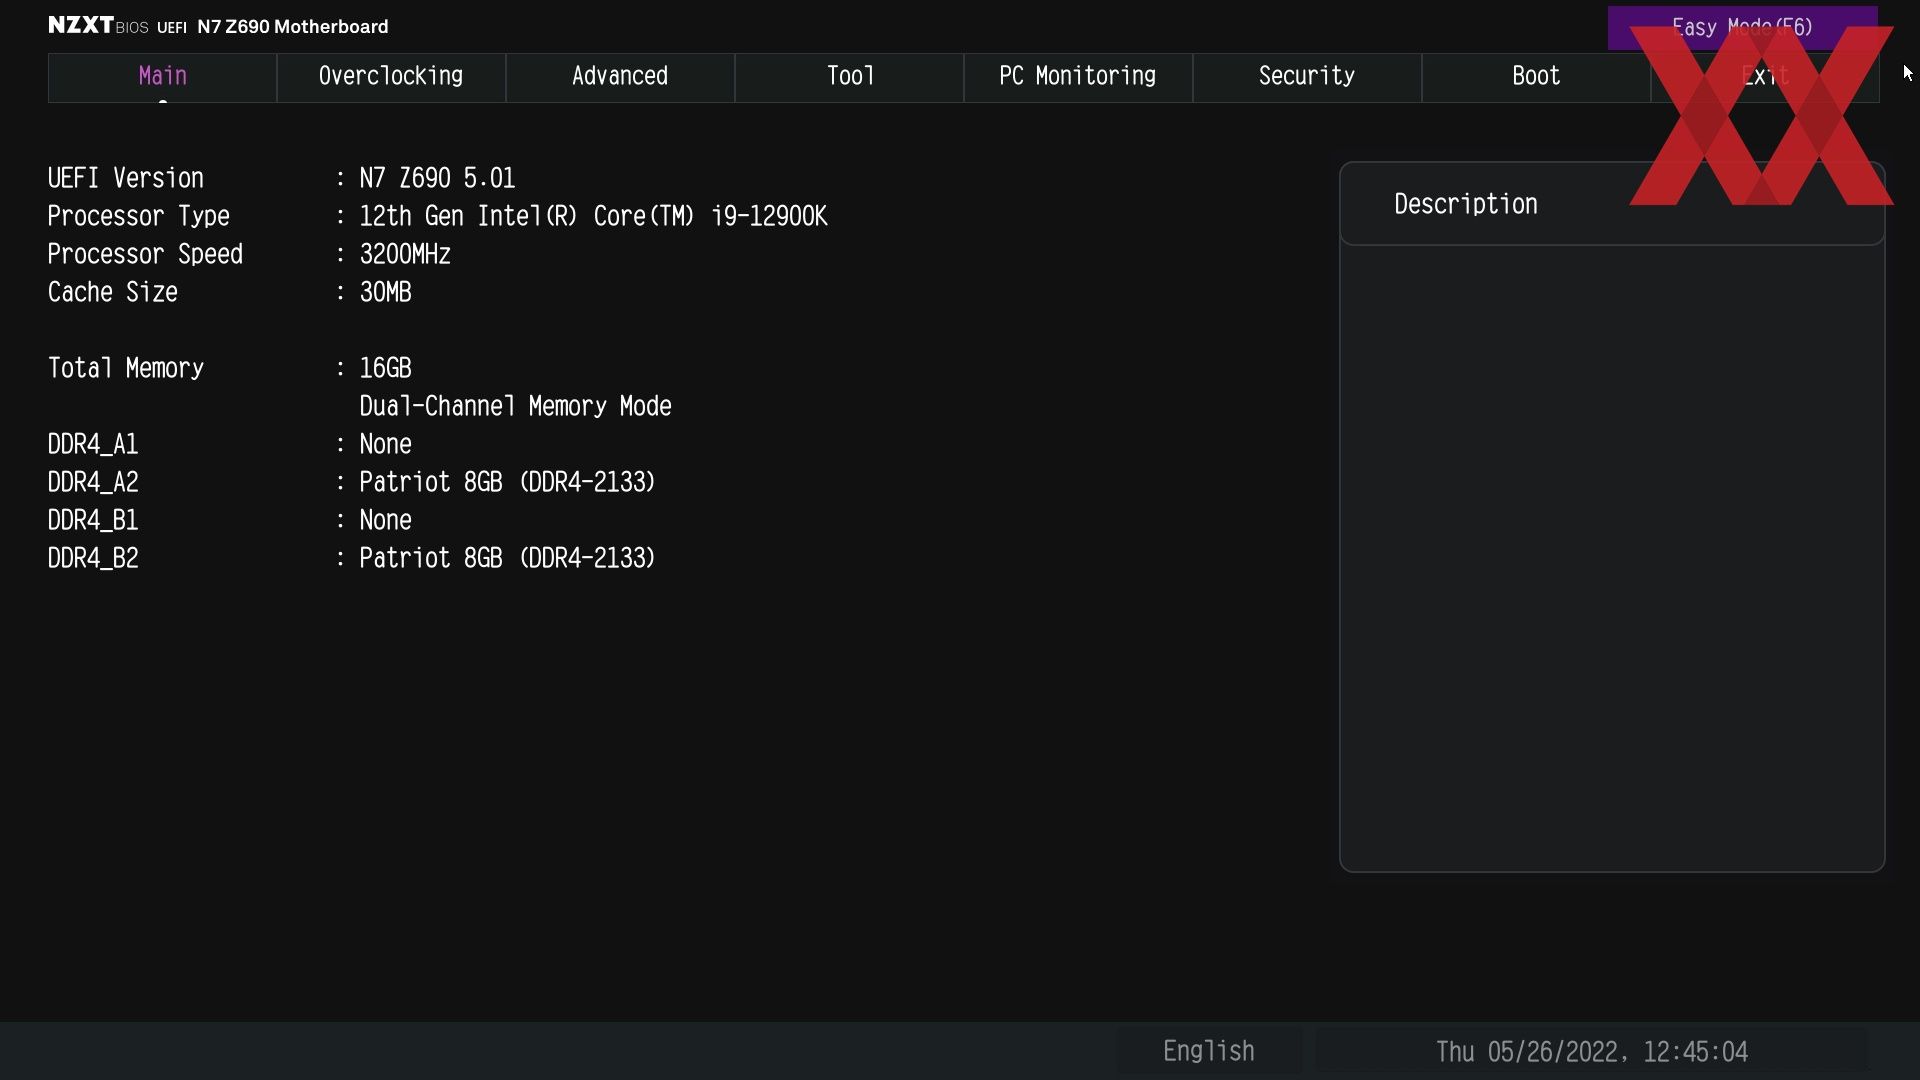Click the N7 Z690 Motherboard title
This screenshot has width=1920, height=1080.
(x=292, y=27)
